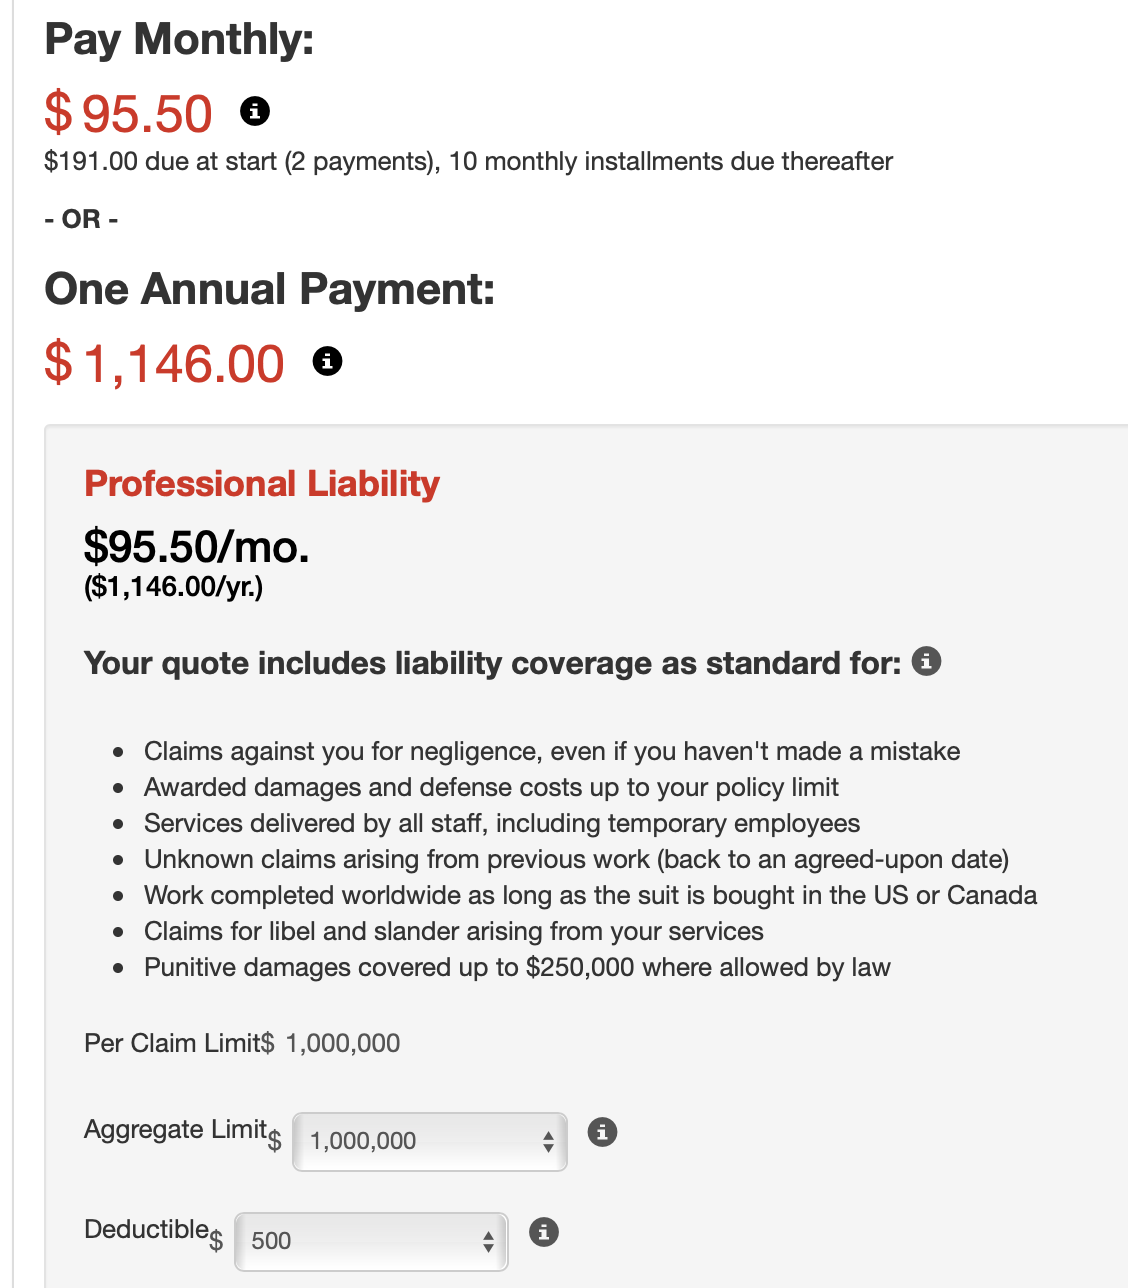This screenshot has width=1128, height=1288.
Task: Click the red $1,146.00 annual price
Action: [x=165, y=362]
